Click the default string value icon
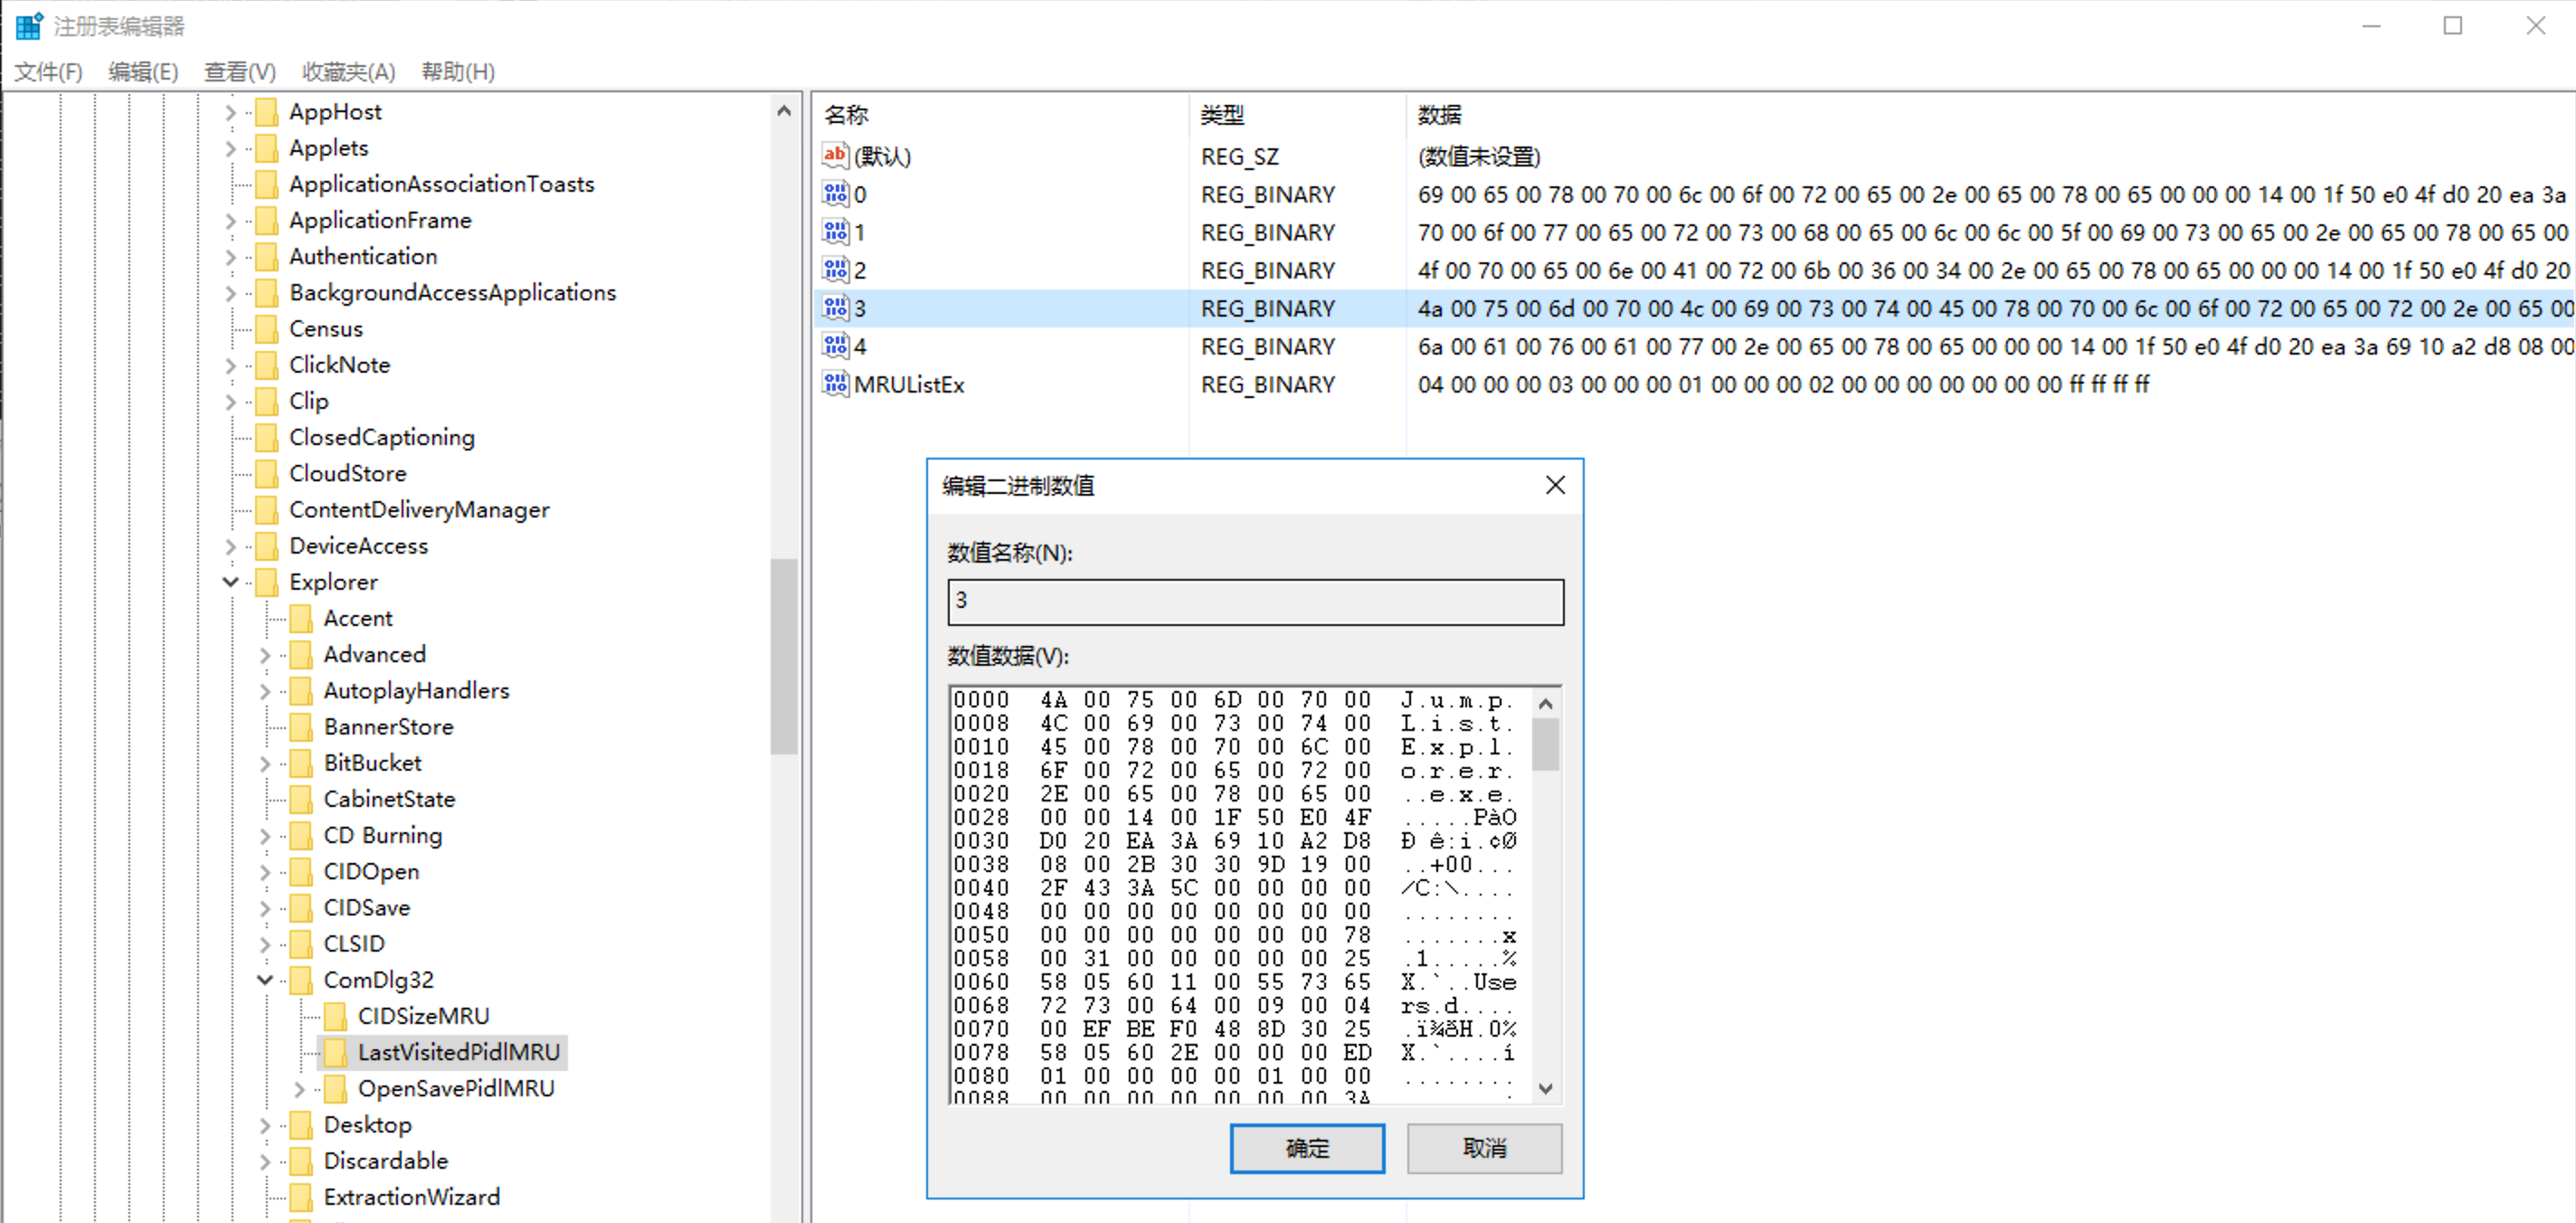 pos(835,156)
